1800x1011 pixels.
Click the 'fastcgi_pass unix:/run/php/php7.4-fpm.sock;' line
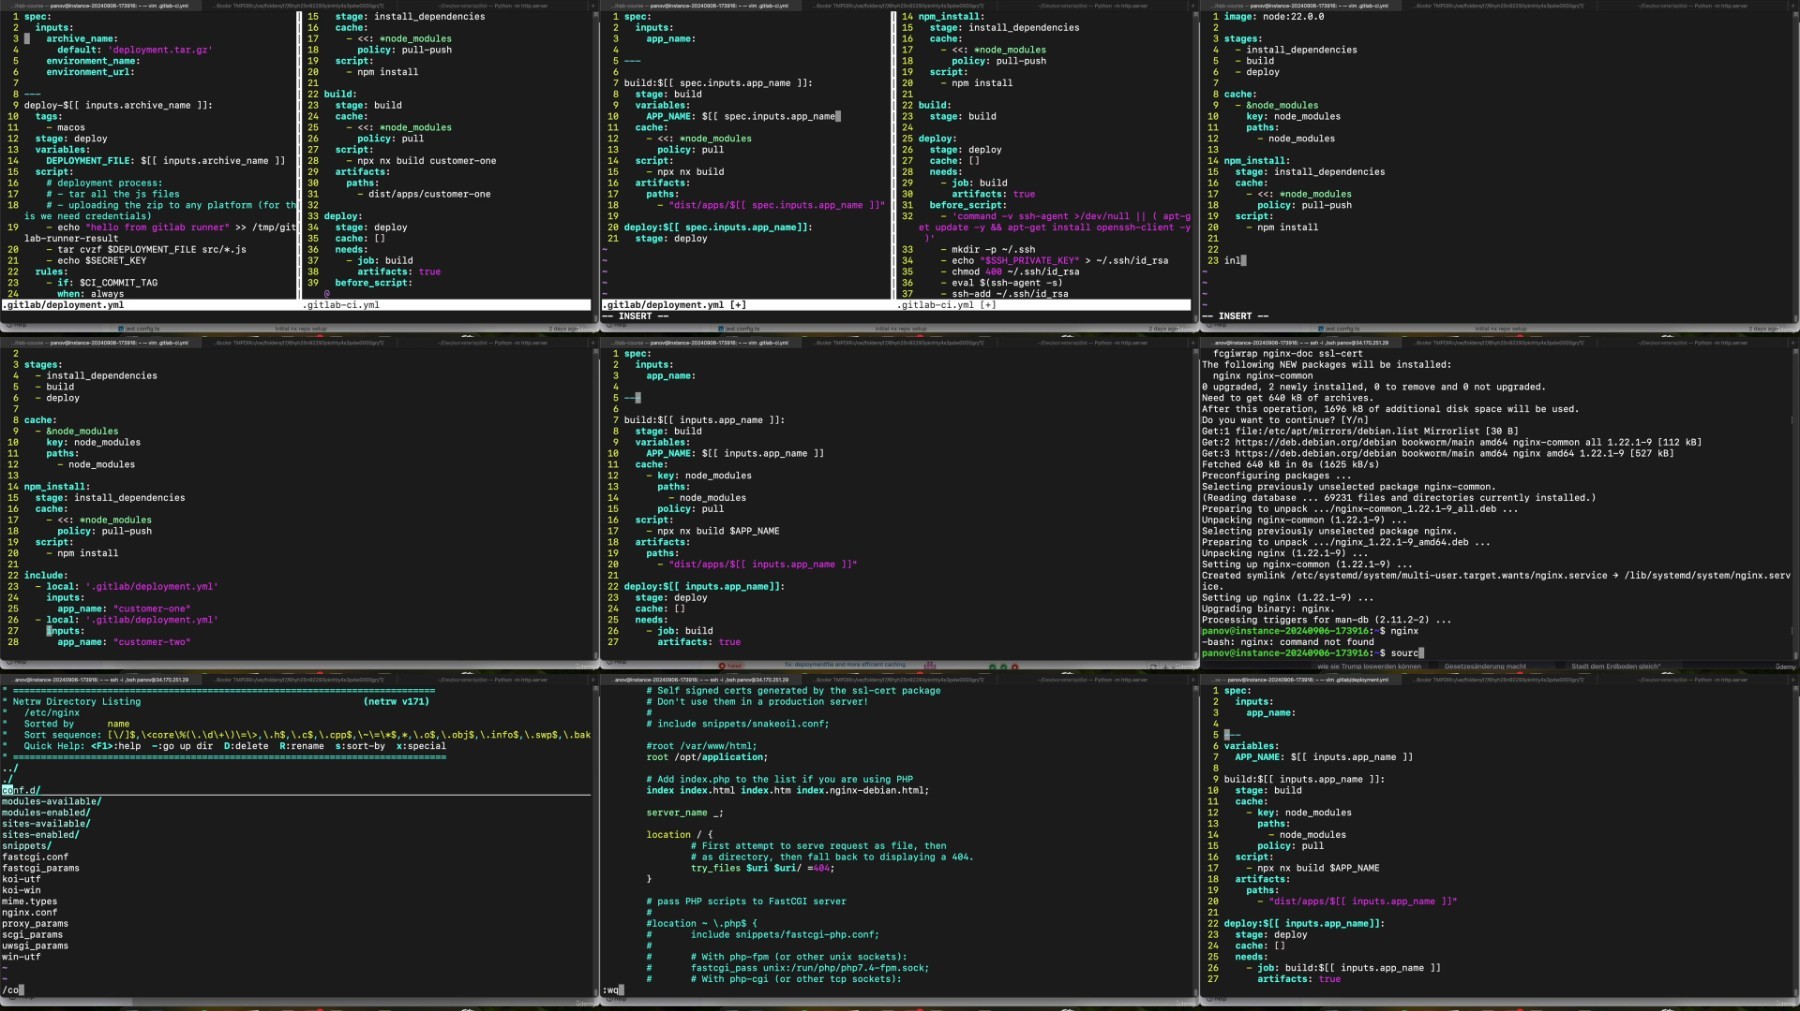tap(810, 968)
